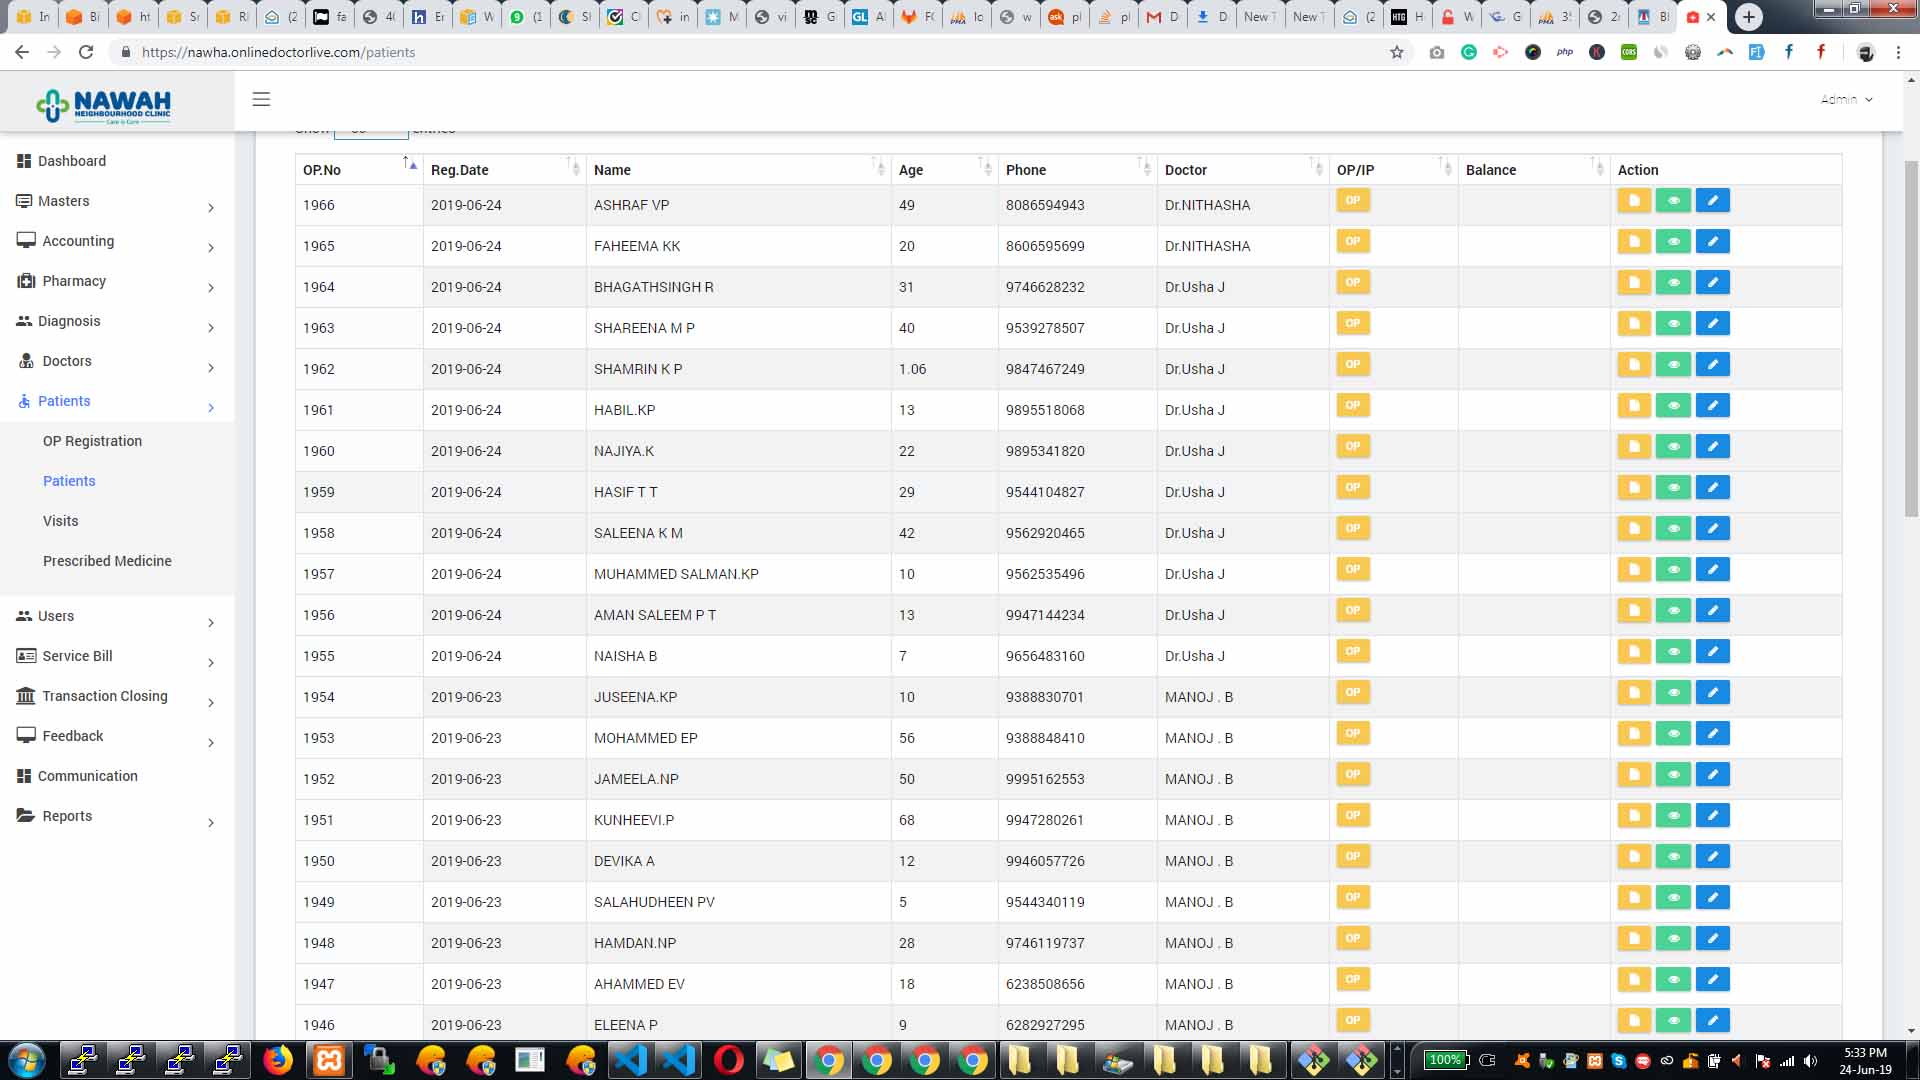This screenshot has width=1920, height=1080.
Task: Click the OP badge for ASHRAF VP
Action: (x=1353, y=200)
